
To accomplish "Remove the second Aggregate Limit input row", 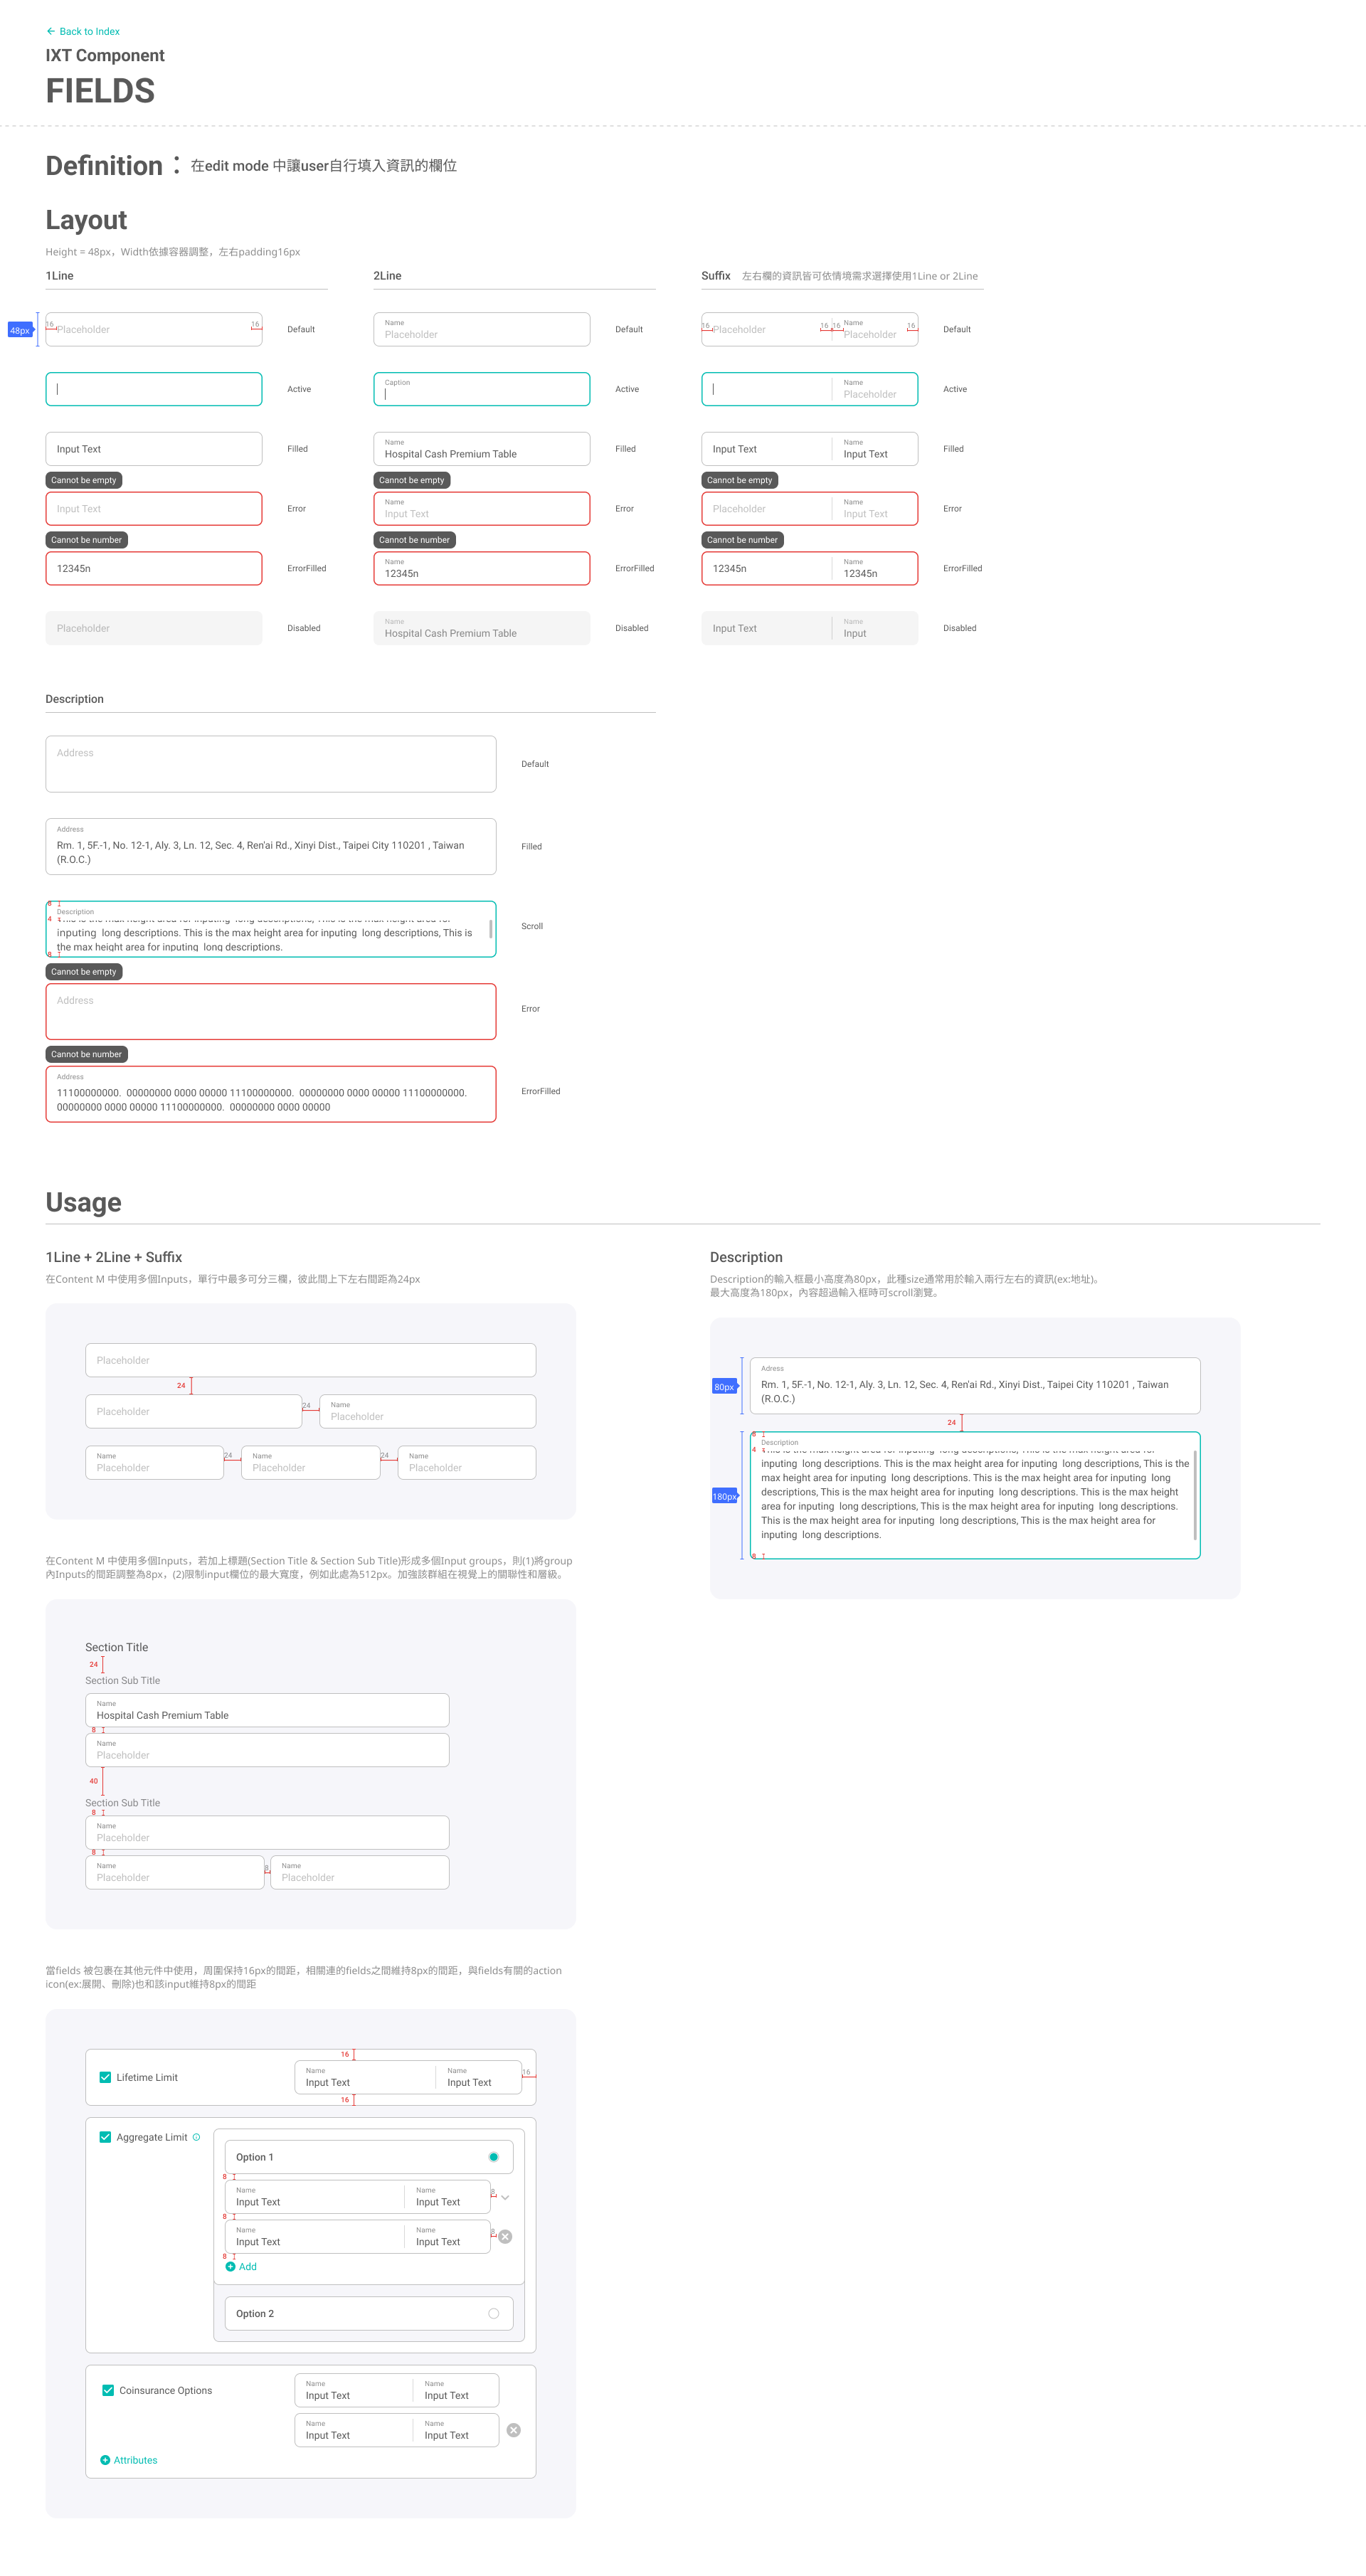I will click(x=505, y=2236).
